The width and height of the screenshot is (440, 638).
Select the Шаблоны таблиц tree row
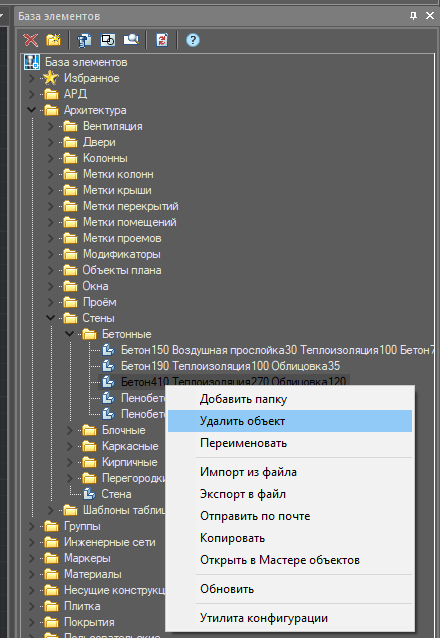point(124,510)
